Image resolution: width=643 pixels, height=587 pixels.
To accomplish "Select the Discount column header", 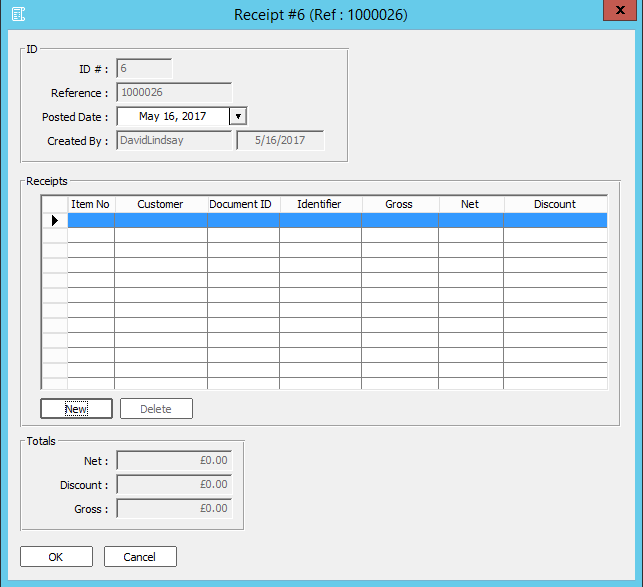I will pyautogui.click(x=556, y=204).
